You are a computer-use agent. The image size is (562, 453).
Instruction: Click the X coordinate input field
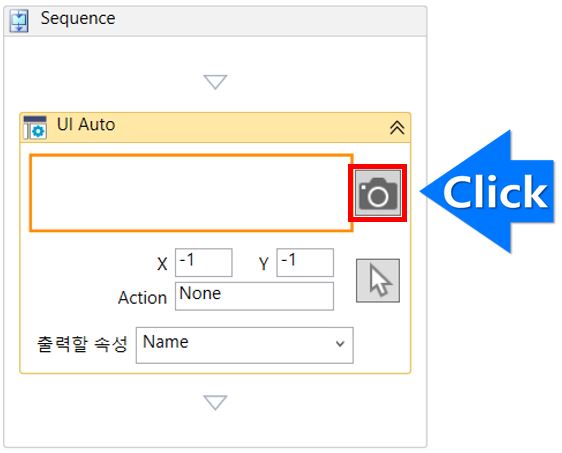point(204,262)
